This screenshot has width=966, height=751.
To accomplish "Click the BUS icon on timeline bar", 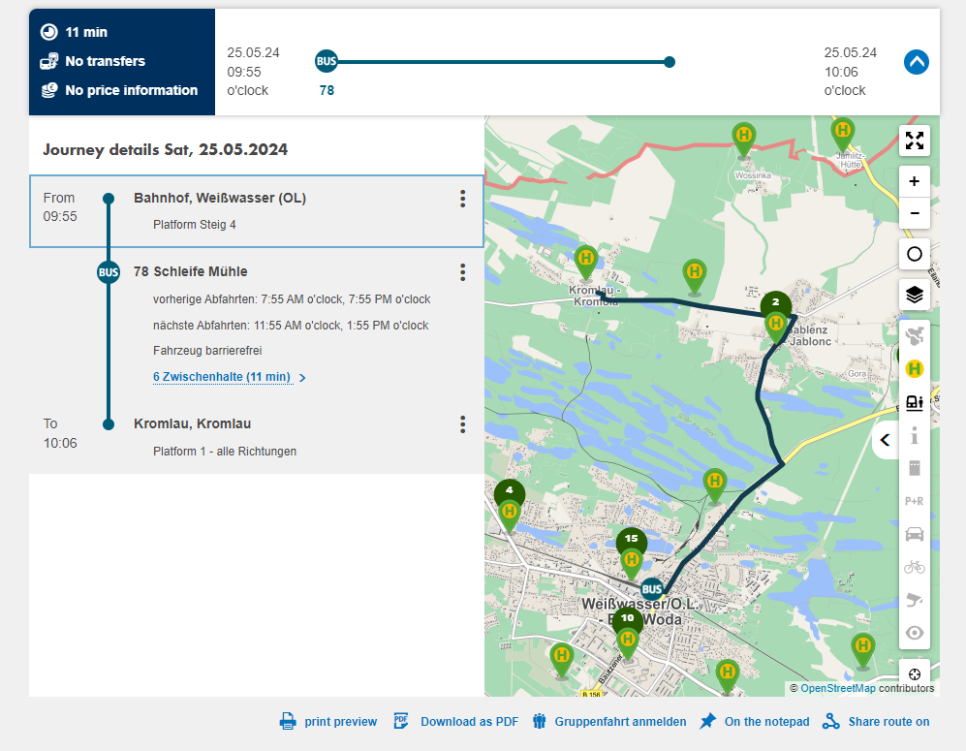I will (327, 61).
